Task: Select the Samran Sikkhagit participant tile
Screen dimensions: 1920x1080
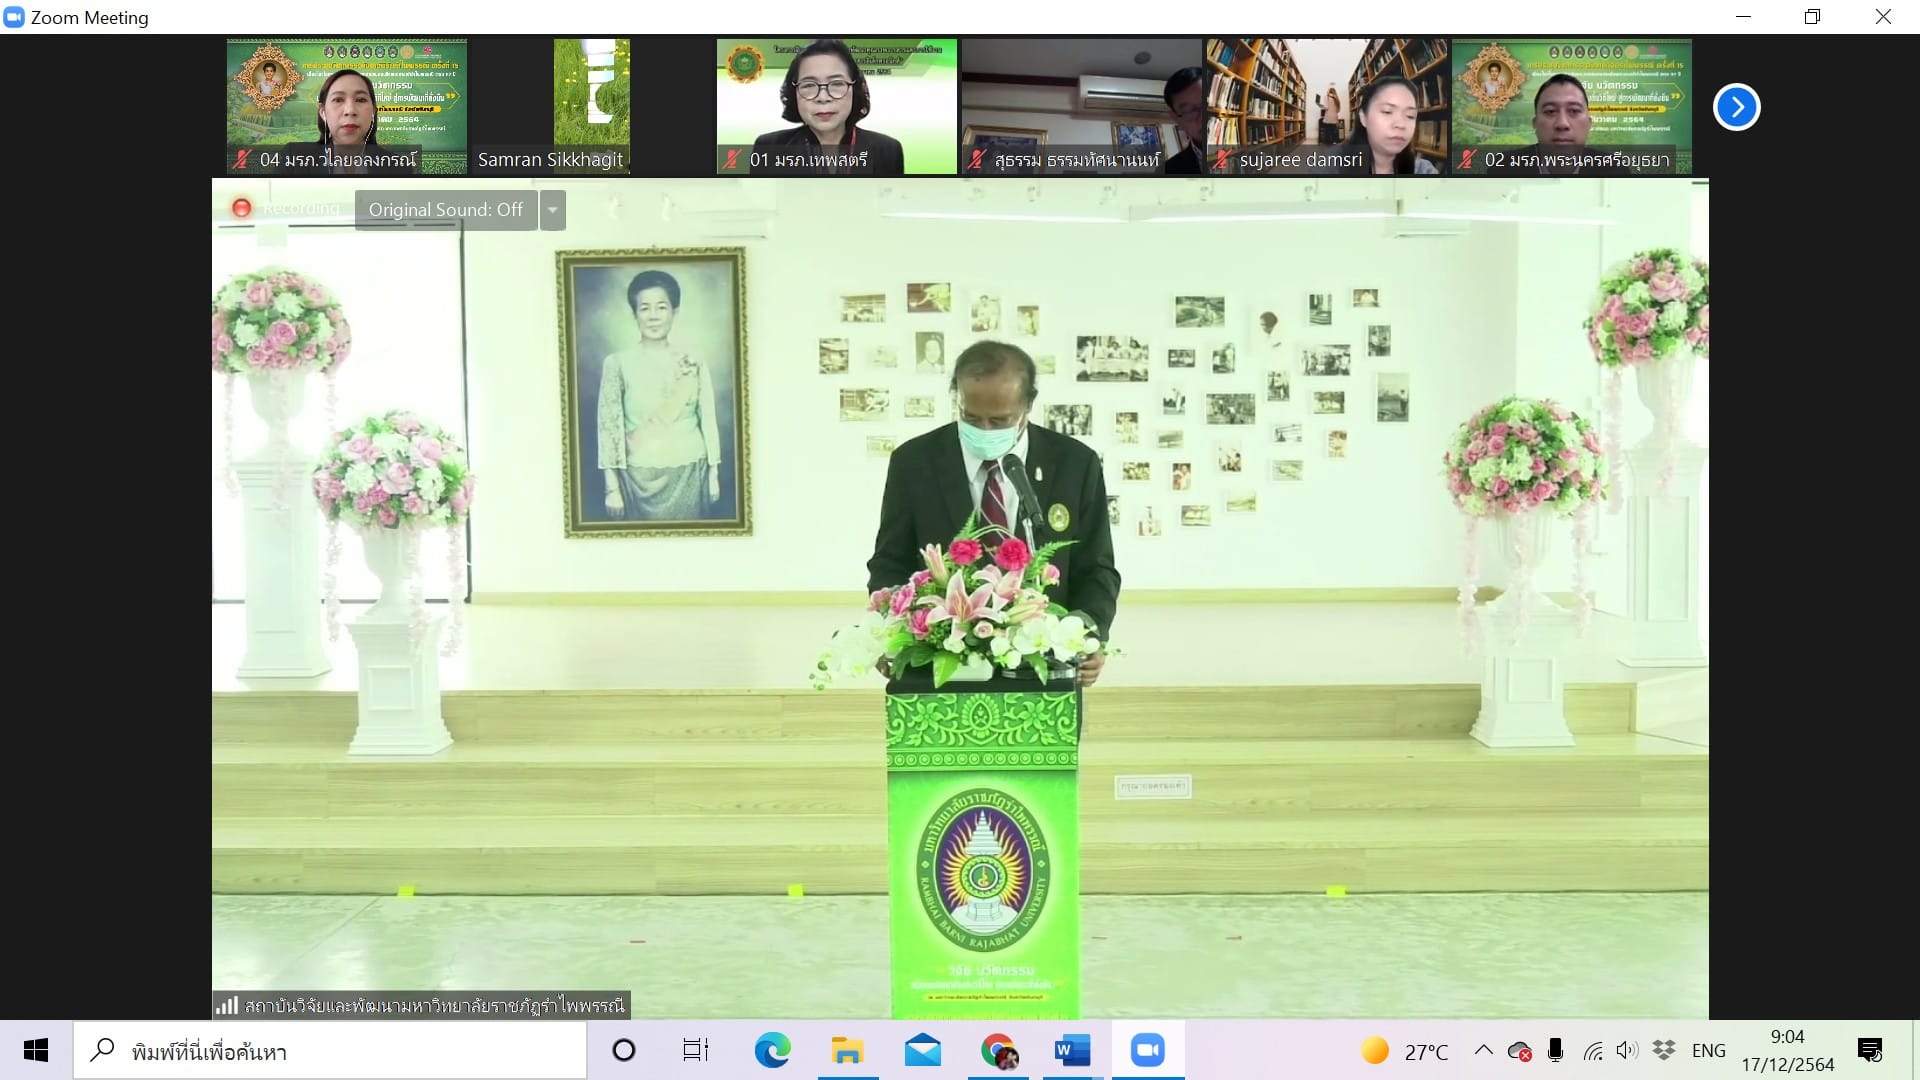Action: tap(591, 106)
